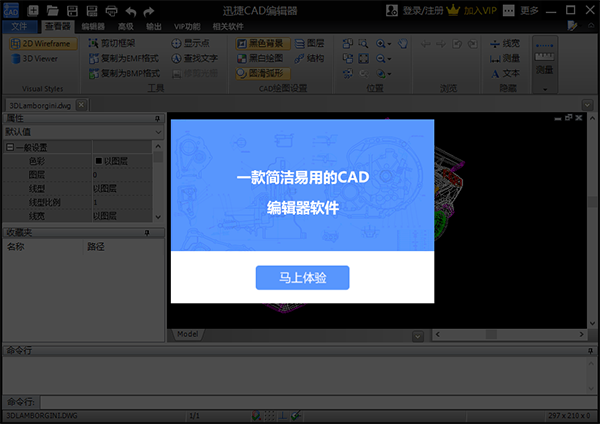Switch to the 编辑器 tab
Viewport: 600px width, 424px height.
tap(93, 26)
